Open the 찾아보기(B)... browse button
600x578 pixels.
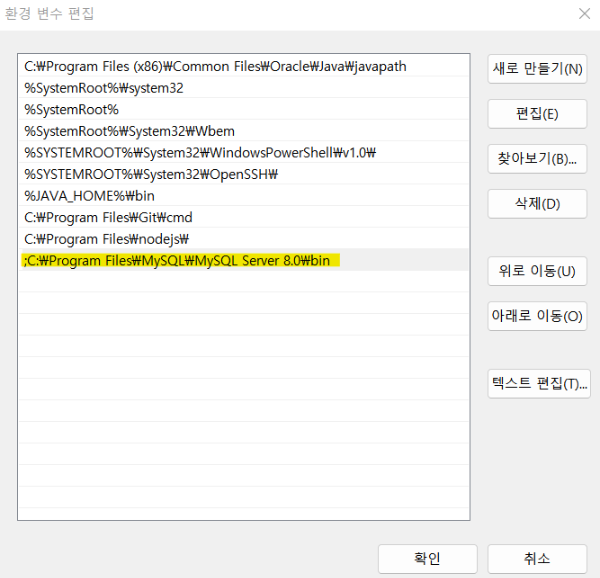pyautogui.click(x=537, y=158)
